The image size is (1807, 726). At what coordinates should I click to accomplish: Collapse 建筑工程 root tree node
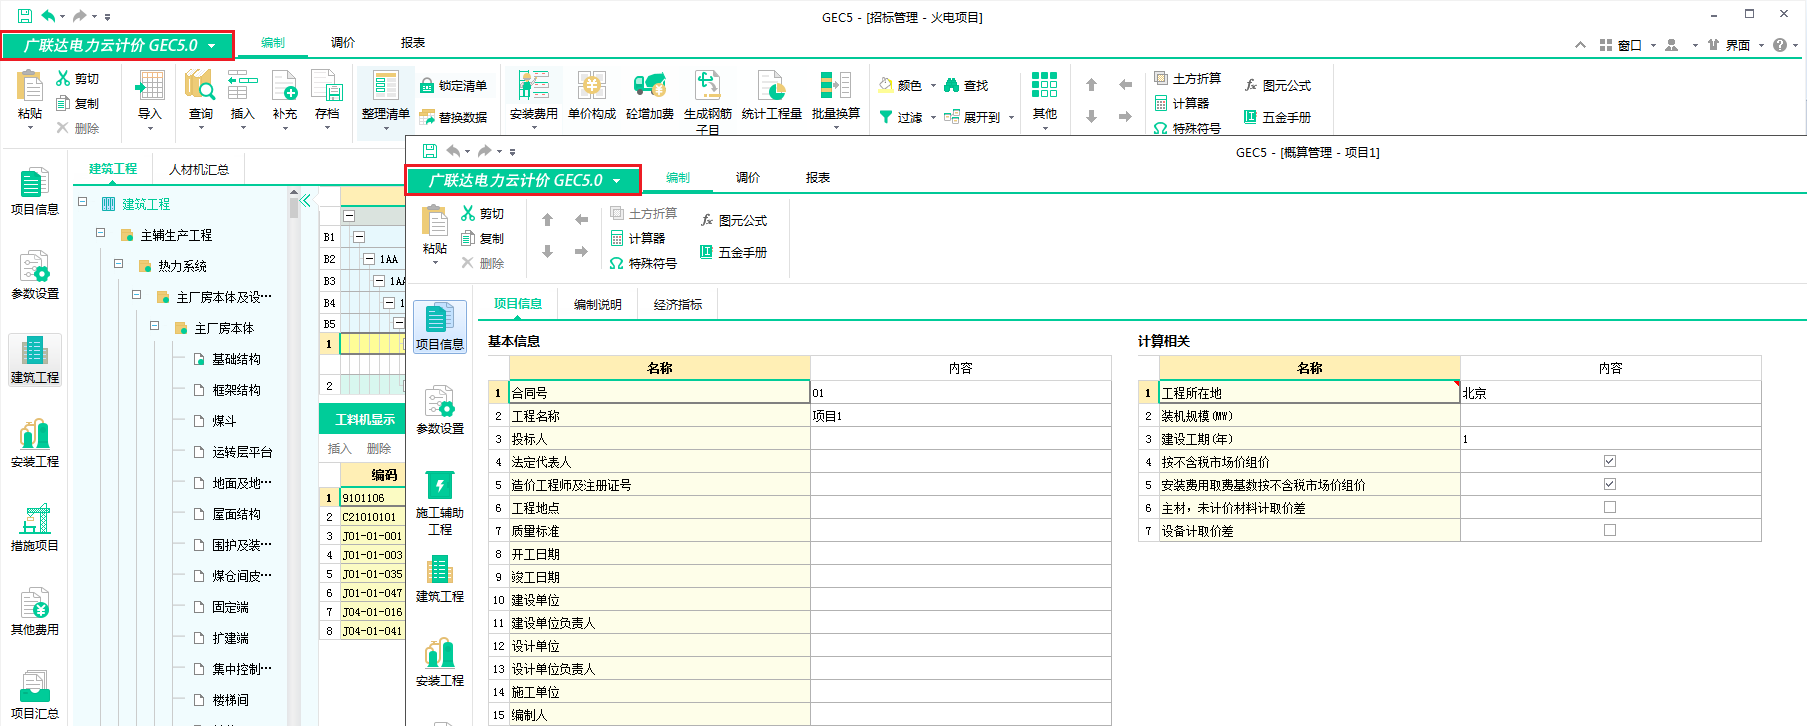point(83,202)
